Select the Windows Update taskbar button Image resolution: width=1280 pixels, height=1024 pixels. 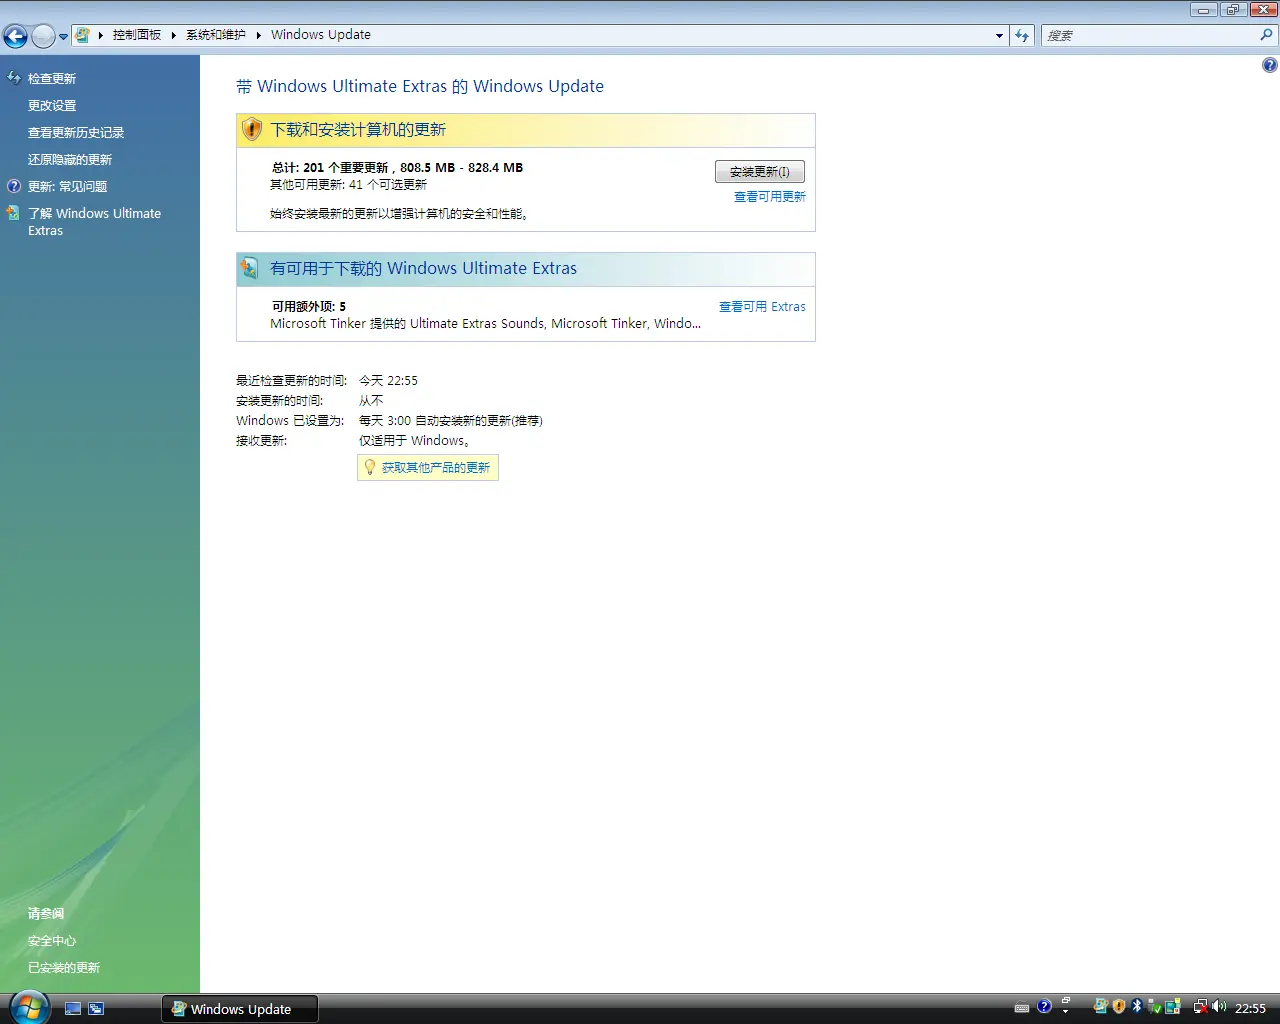240,1009
